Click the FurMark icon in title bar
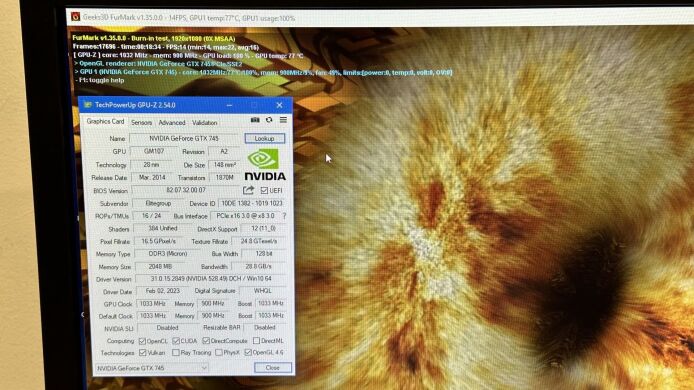Image resolution: width=694 pixels, height=390 pixels. 76,17
